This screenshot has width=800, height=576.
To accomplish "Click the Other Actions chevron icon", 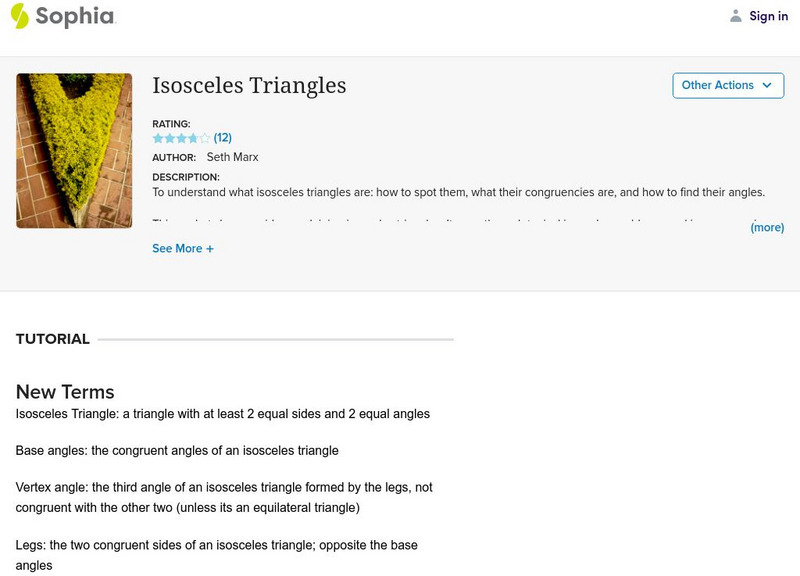I will (x=765, y=86).
